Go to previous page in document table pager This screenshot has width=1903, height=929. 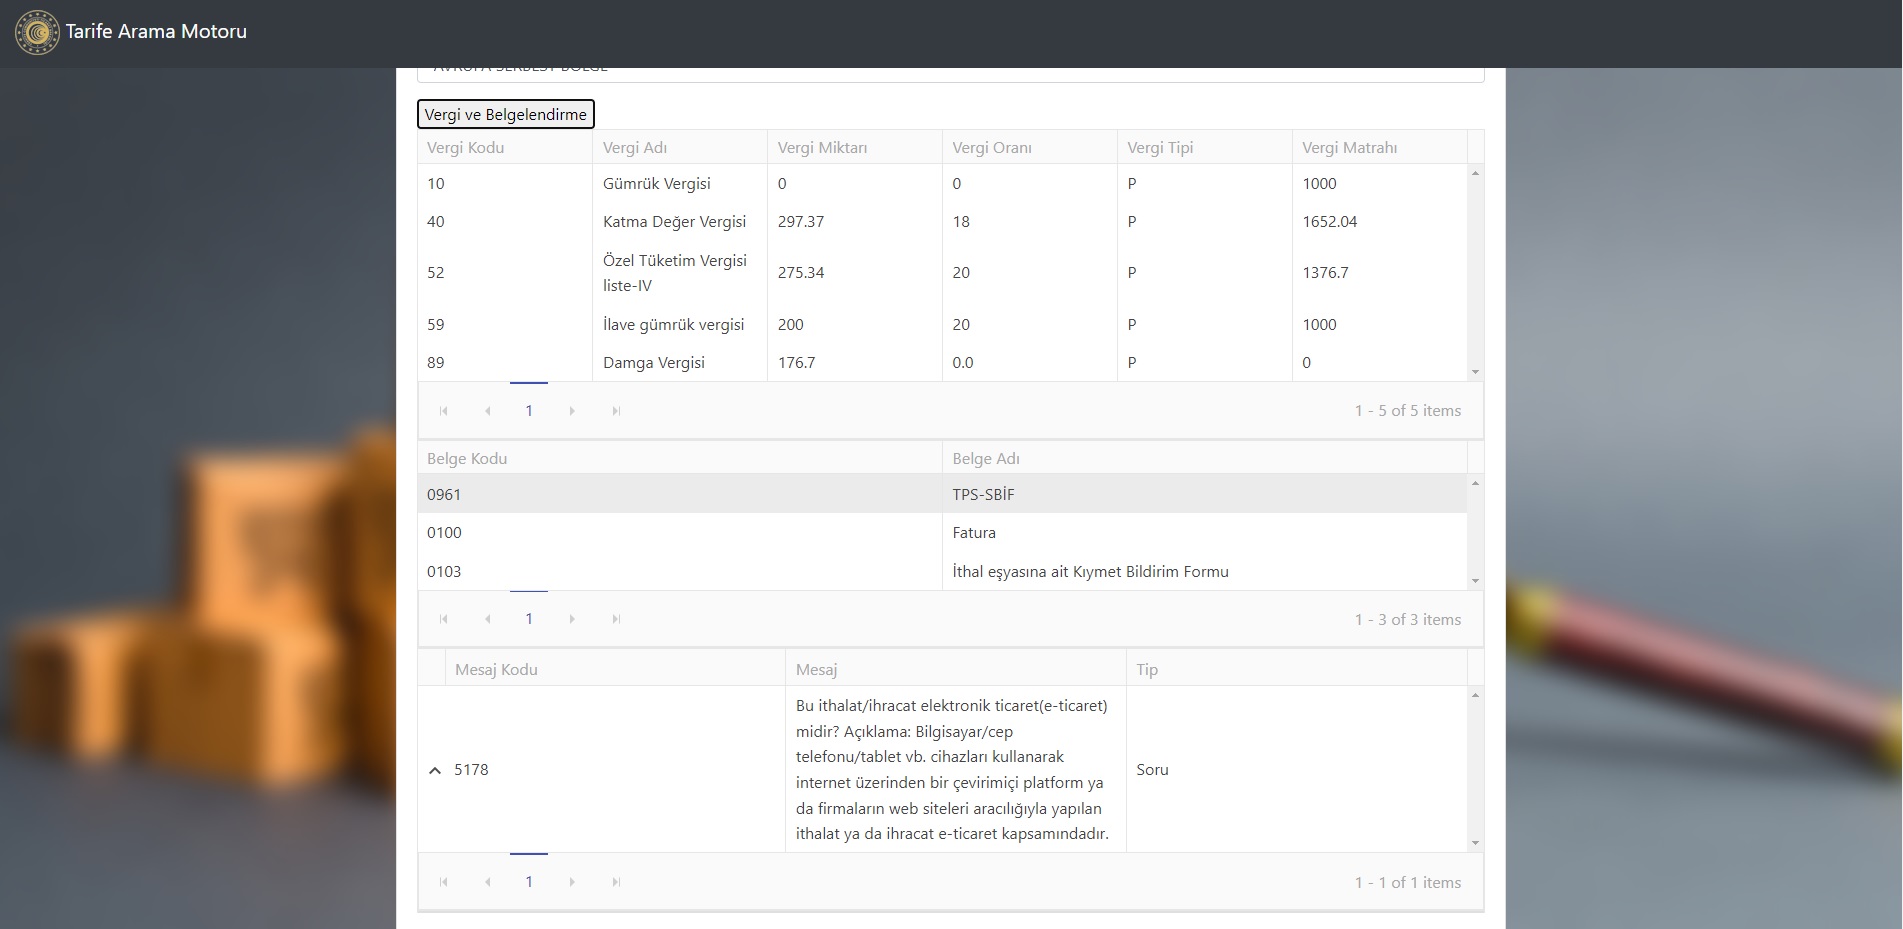click(x=487, y=619)
